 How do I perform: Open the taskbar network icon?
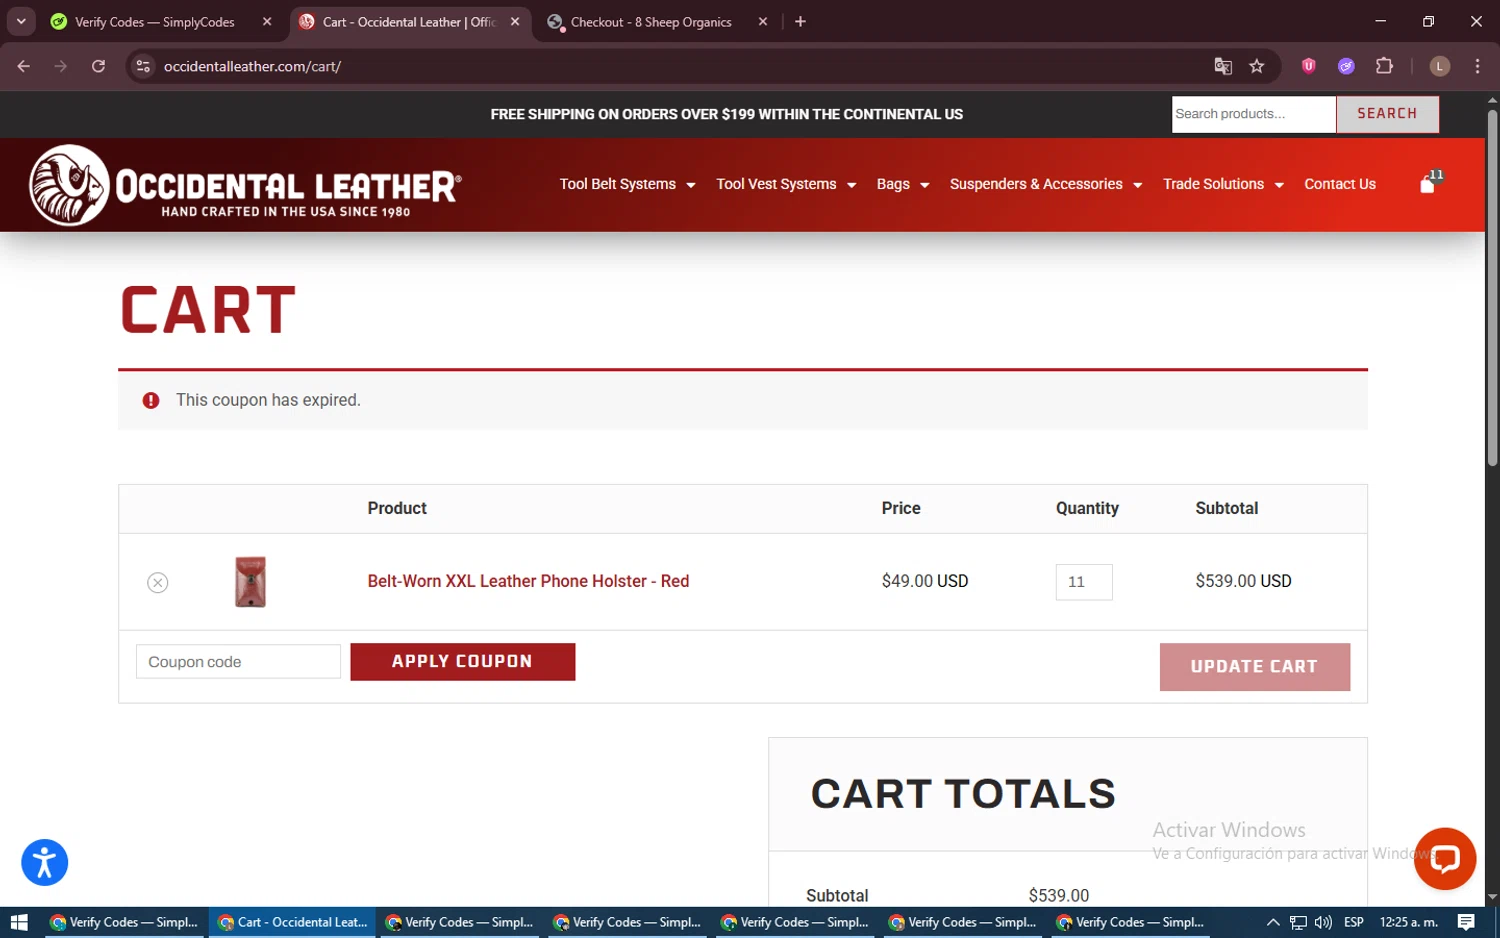tap(1298, 922)
